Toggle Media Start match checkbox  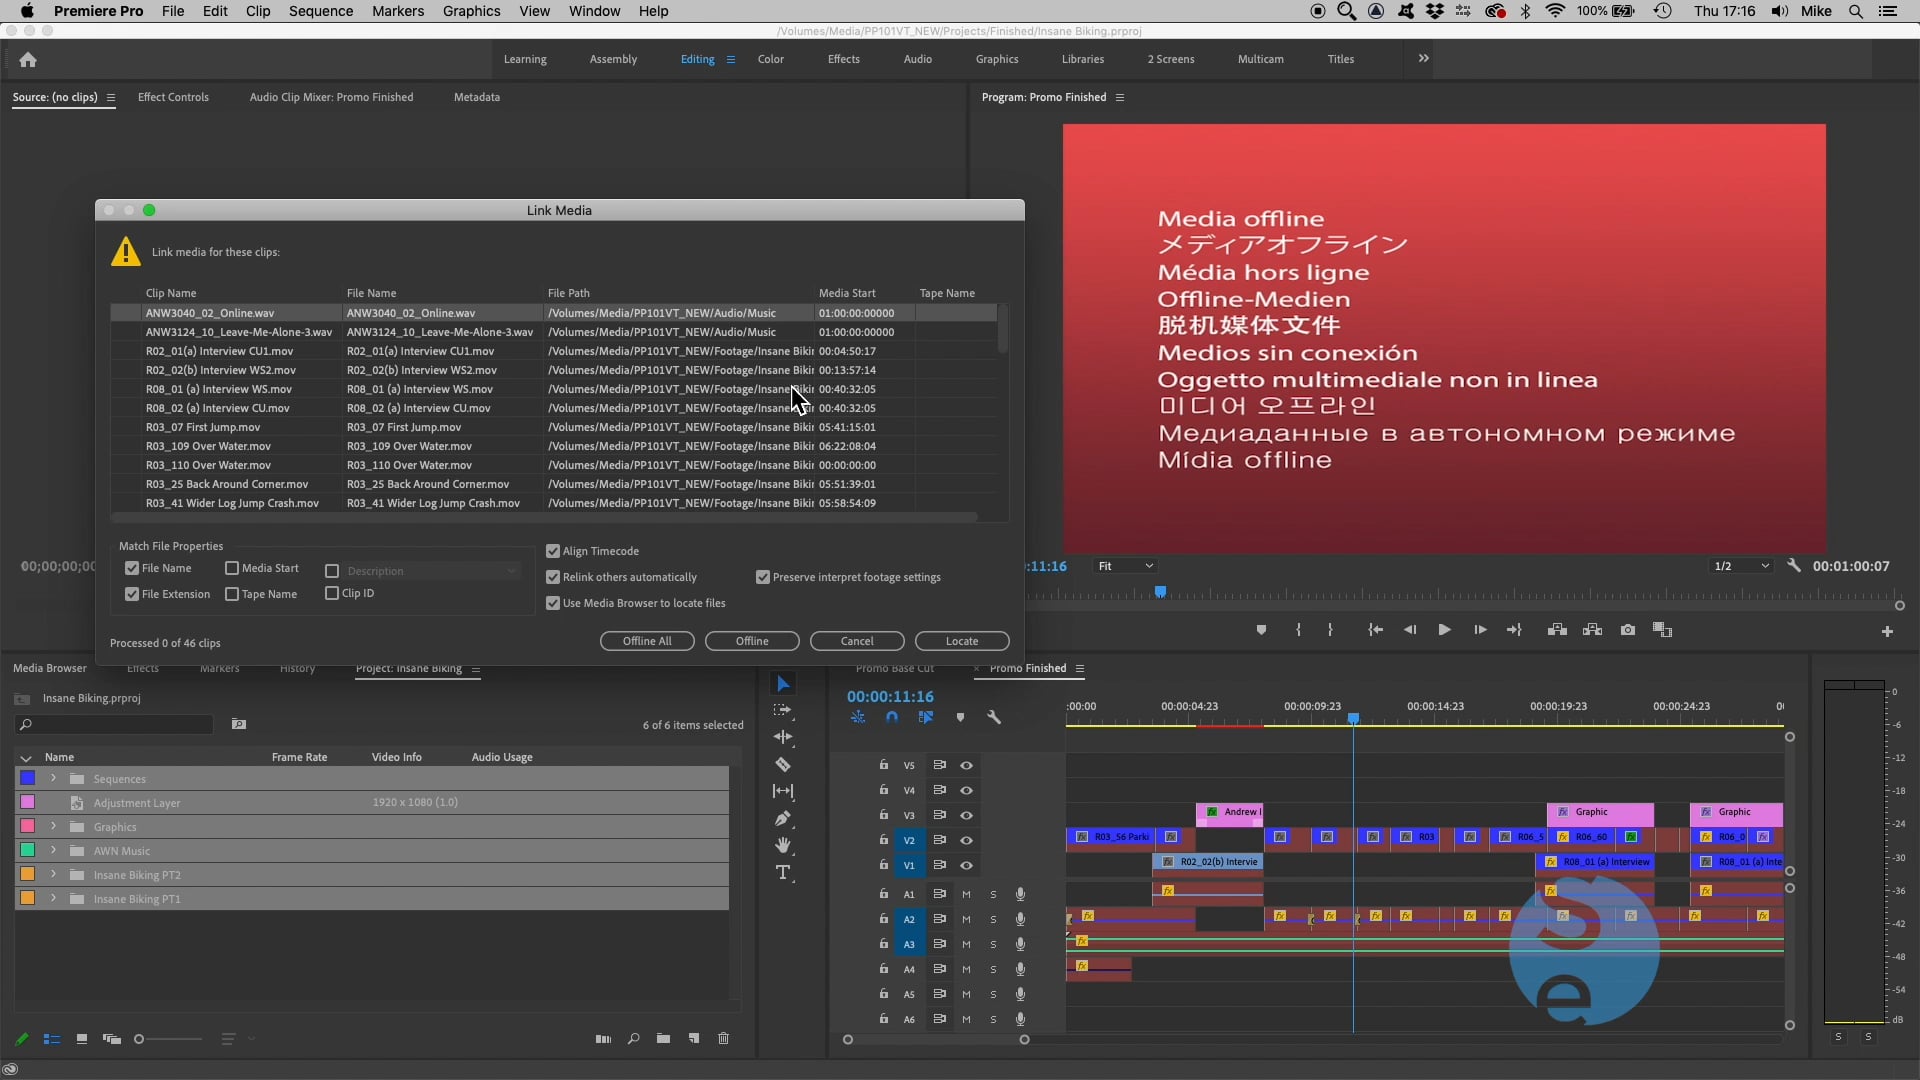click(x=232, y=568)
